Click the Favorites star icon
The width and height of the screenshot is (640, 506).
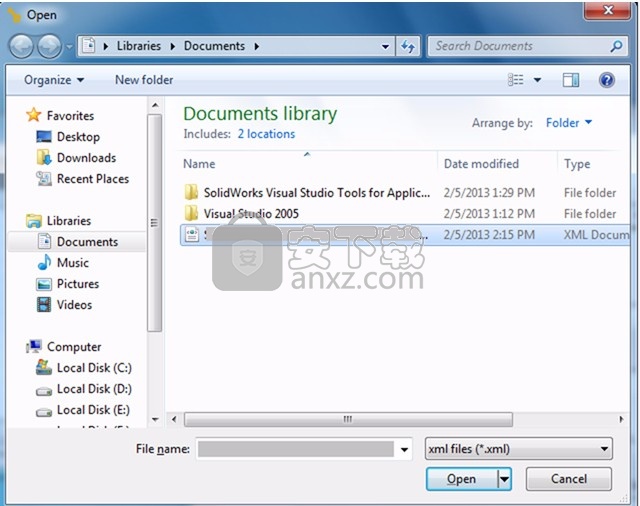coord(33,115)
